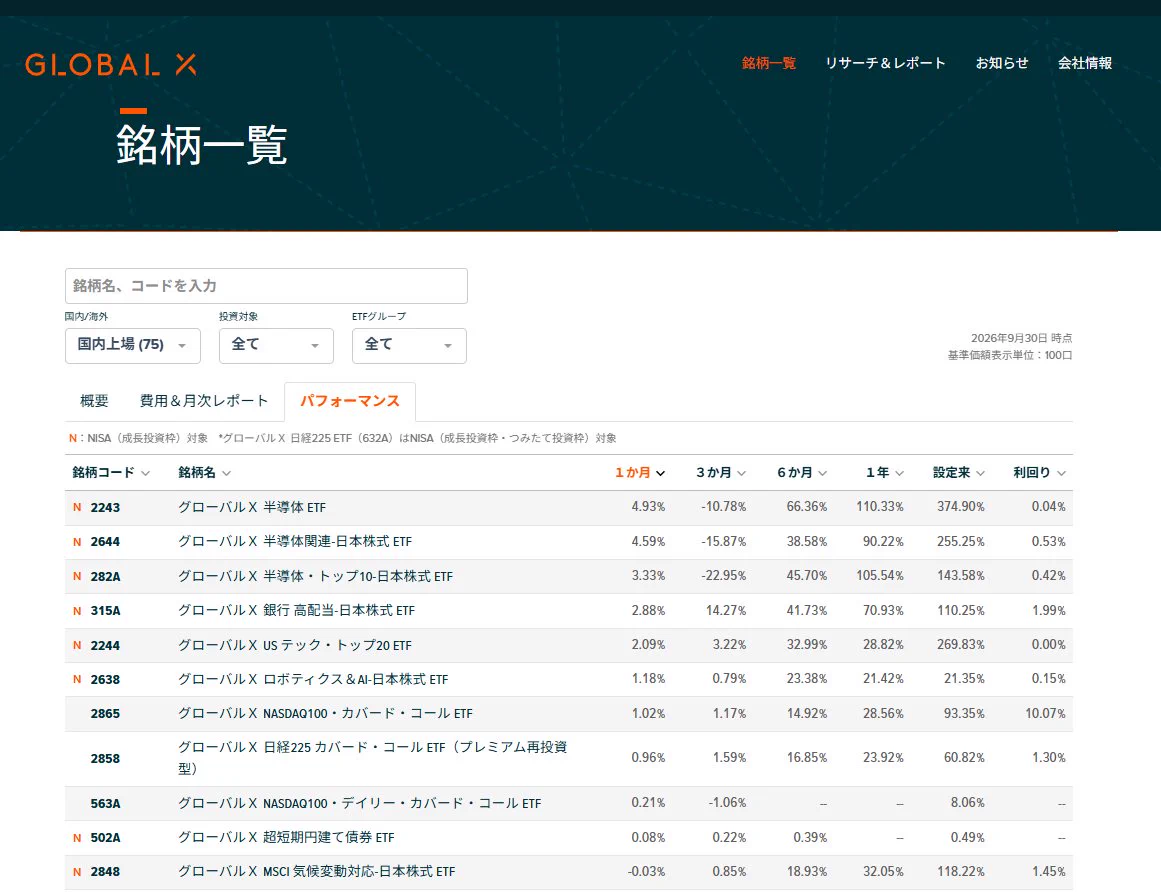Click code 2858
Viewport: 1161px width, 892px height.
coord(105,758)
